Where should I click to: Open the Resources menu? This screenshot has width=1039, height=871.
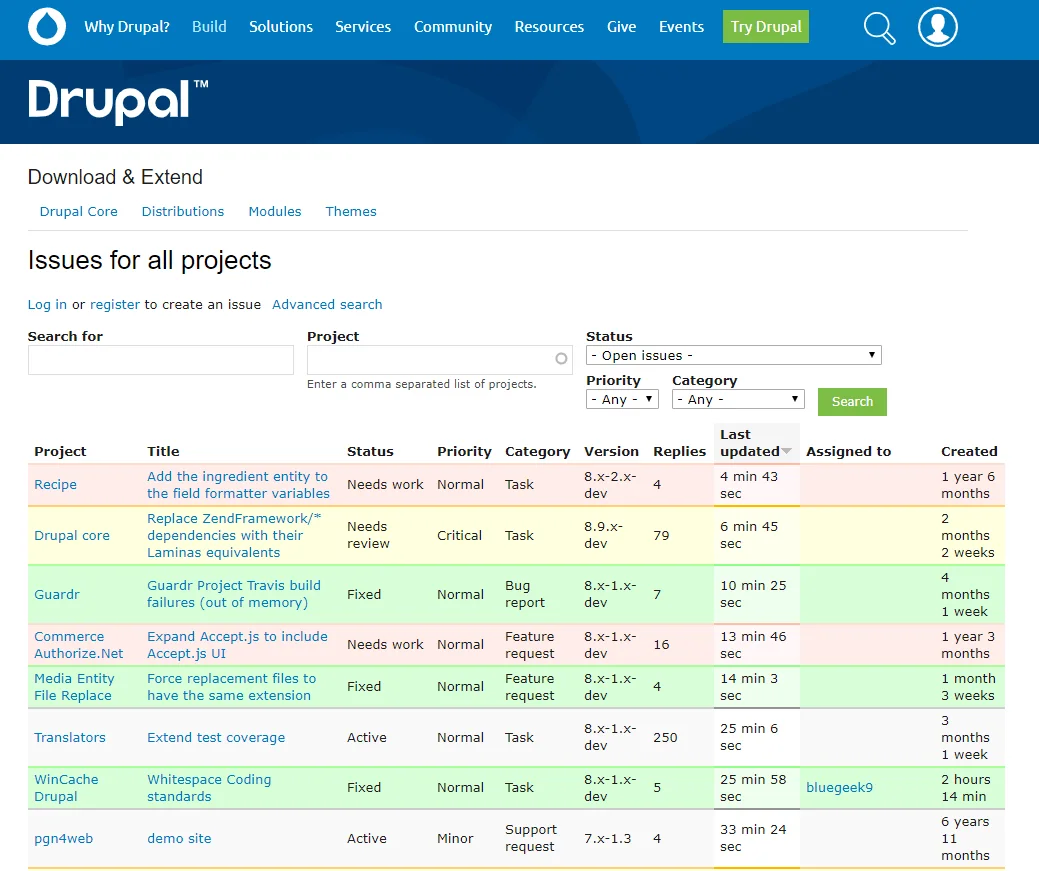[549, 27]
